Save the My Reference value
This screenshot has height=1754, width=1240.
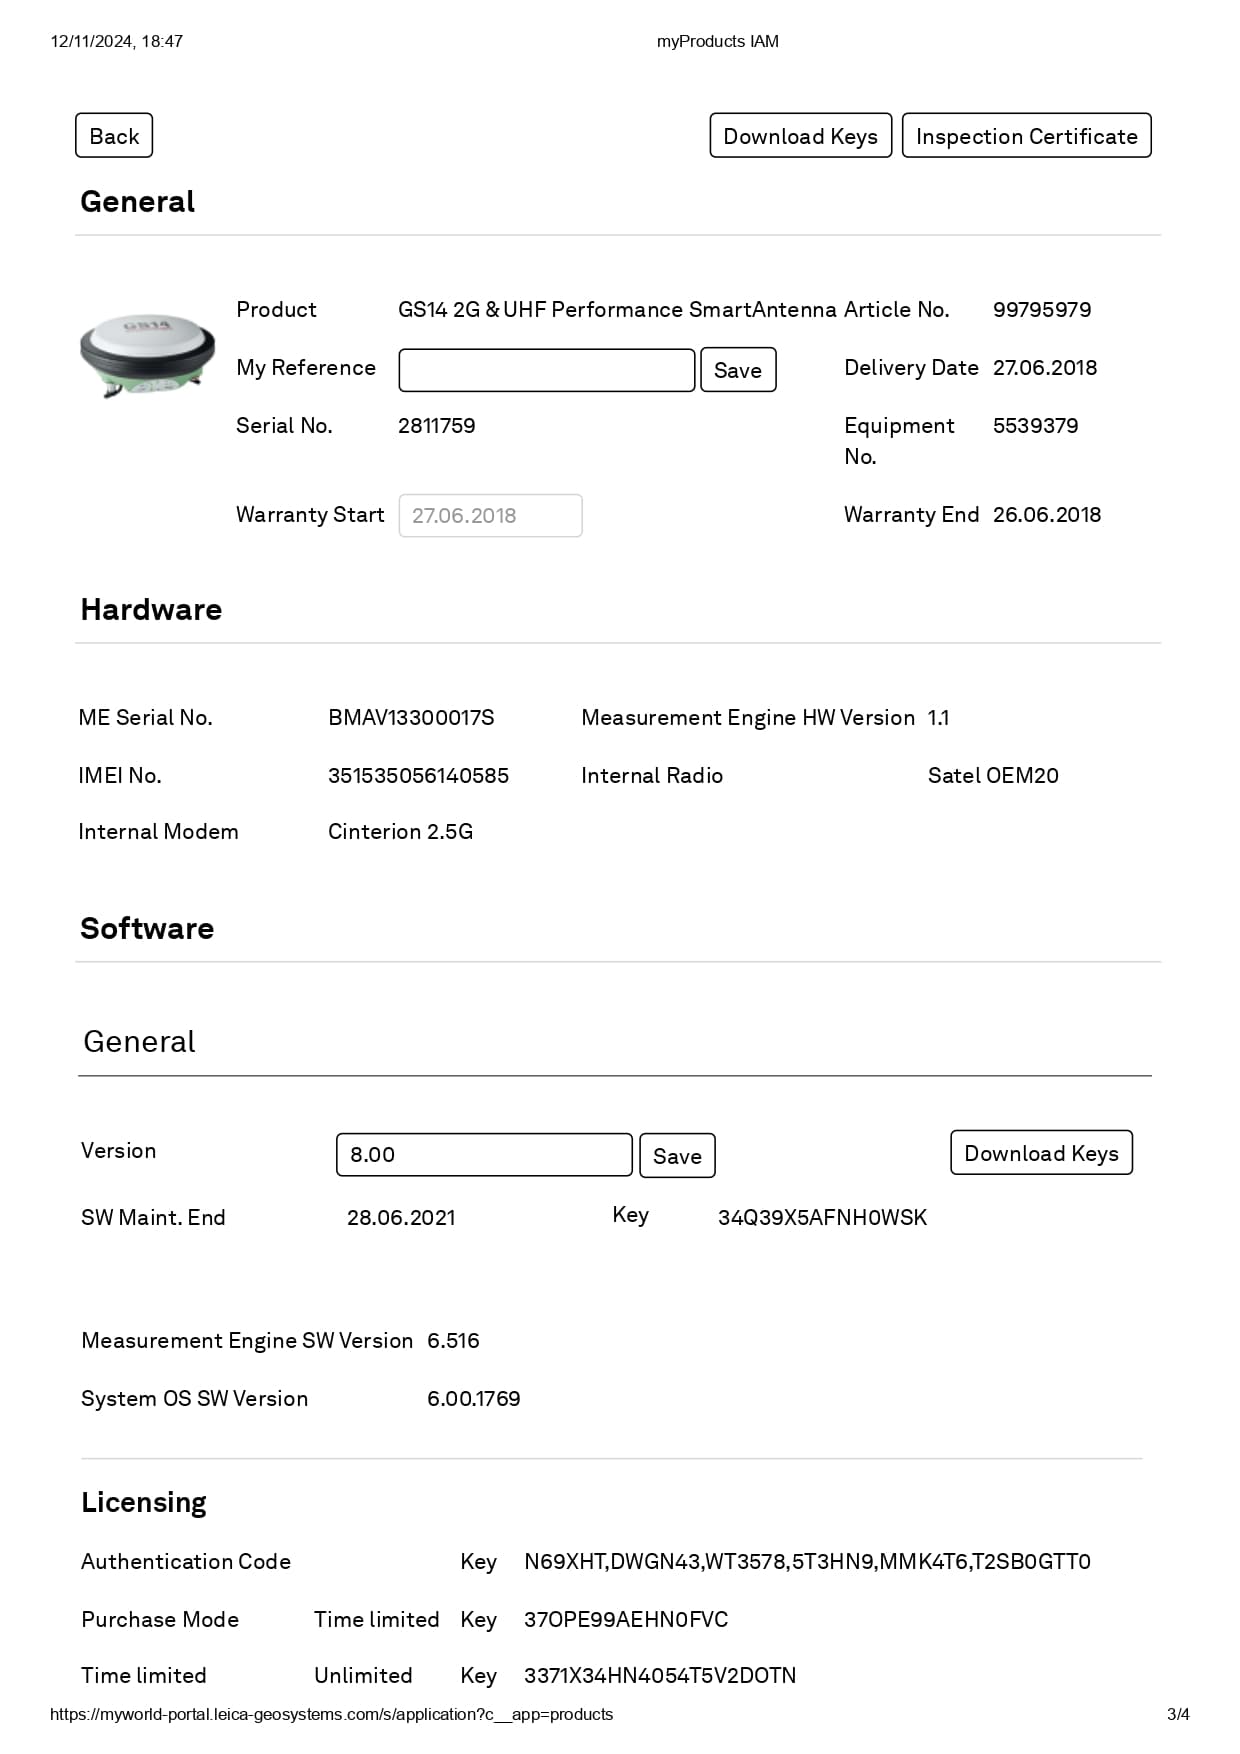pyautogui.click(x=738, y=370)
